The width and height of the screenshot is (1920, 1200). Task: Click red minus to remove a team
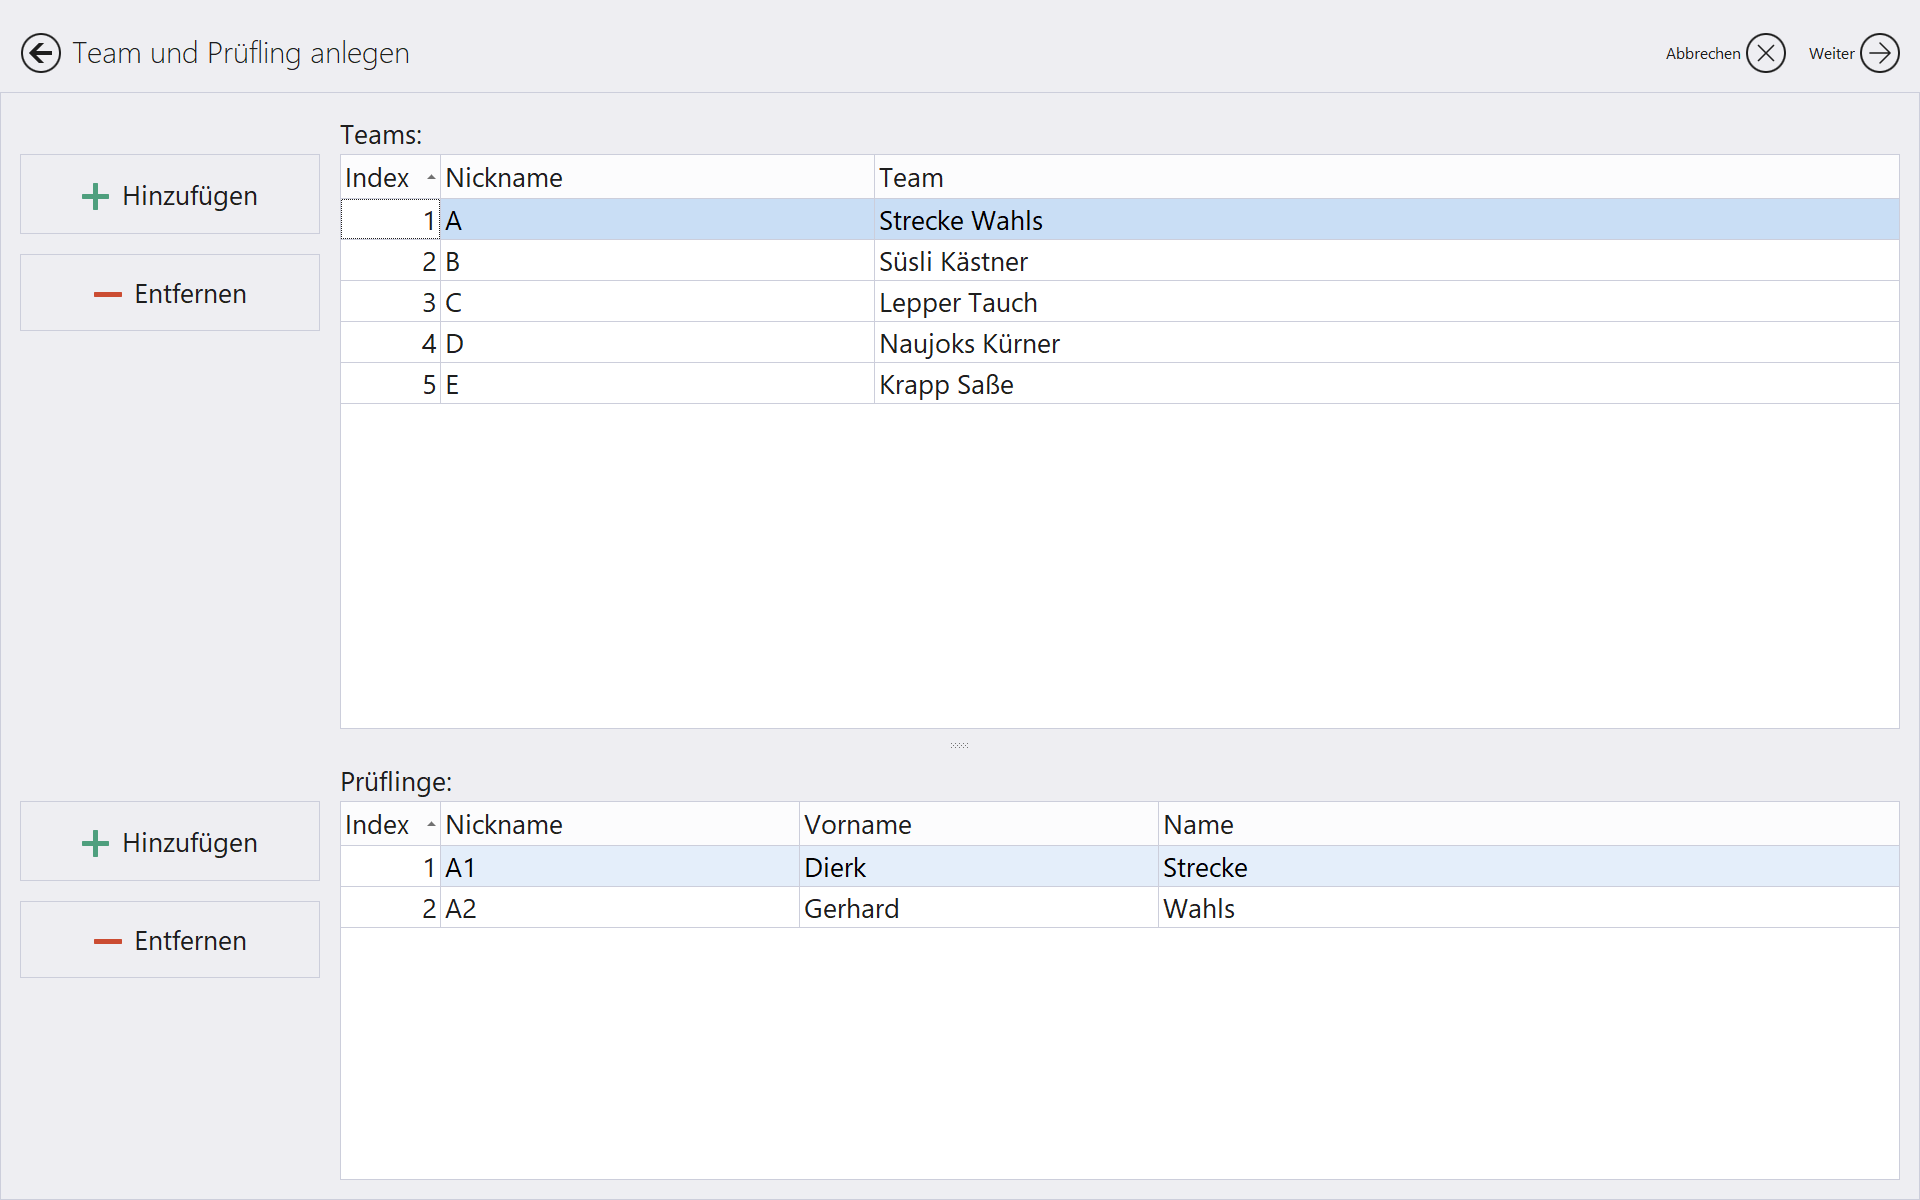coord(107,294)
